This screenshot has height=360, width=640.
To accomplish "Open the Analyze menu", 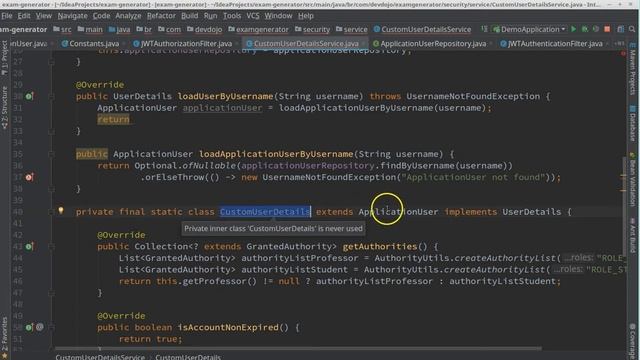I will pyautogui.click(x=128, y=16).
